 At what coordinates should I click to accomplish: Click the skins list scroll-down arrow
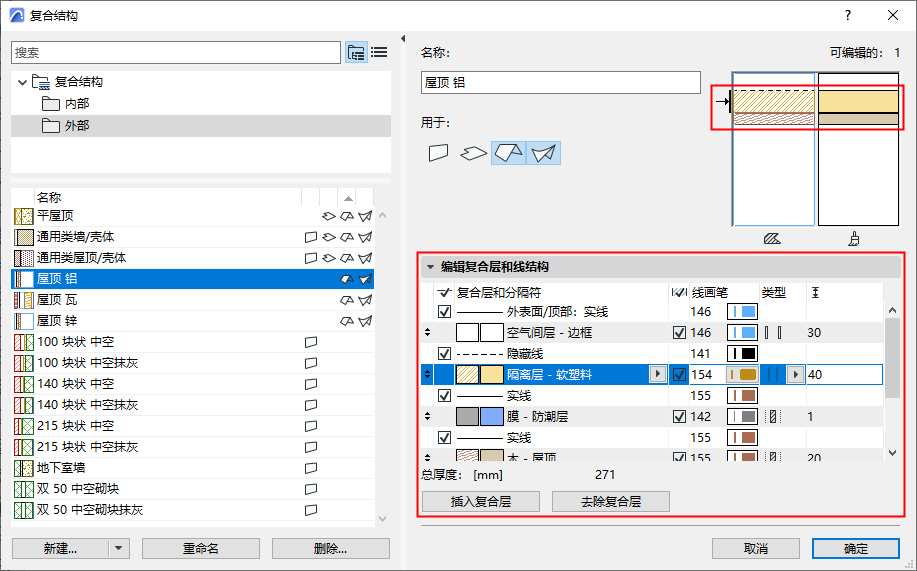pyautogui.click(x=892, y=452)
